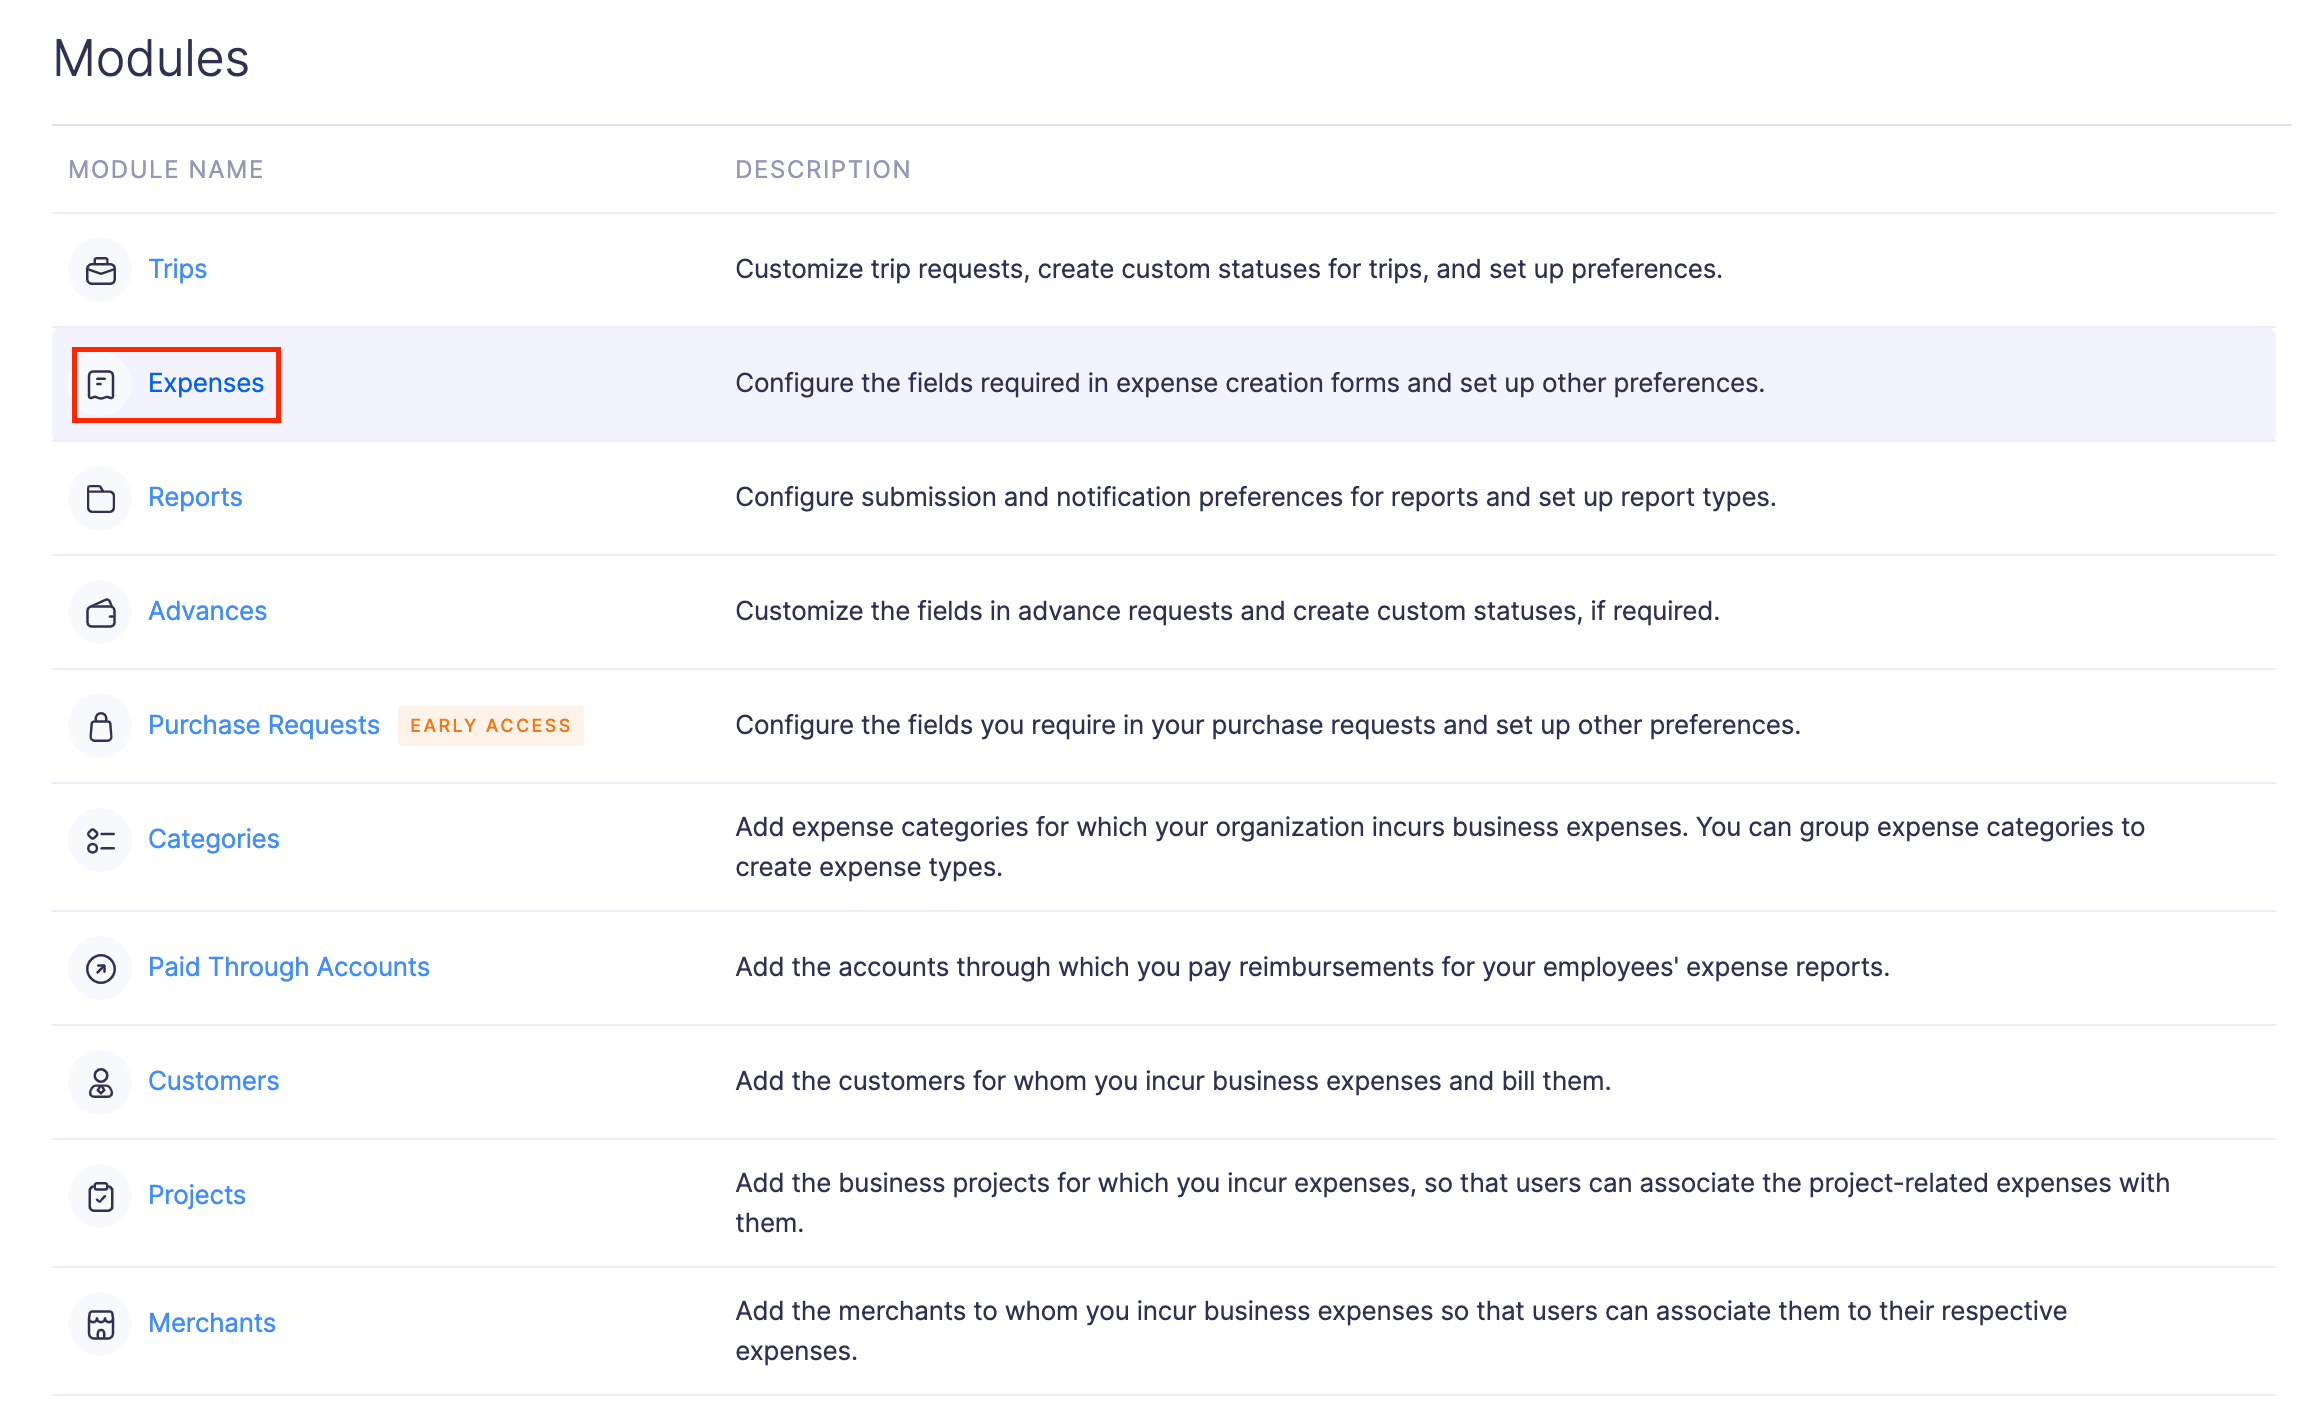Open the Advances module settings
The height and width of the screenshot is (1410, 2324).
coord(207,611)
